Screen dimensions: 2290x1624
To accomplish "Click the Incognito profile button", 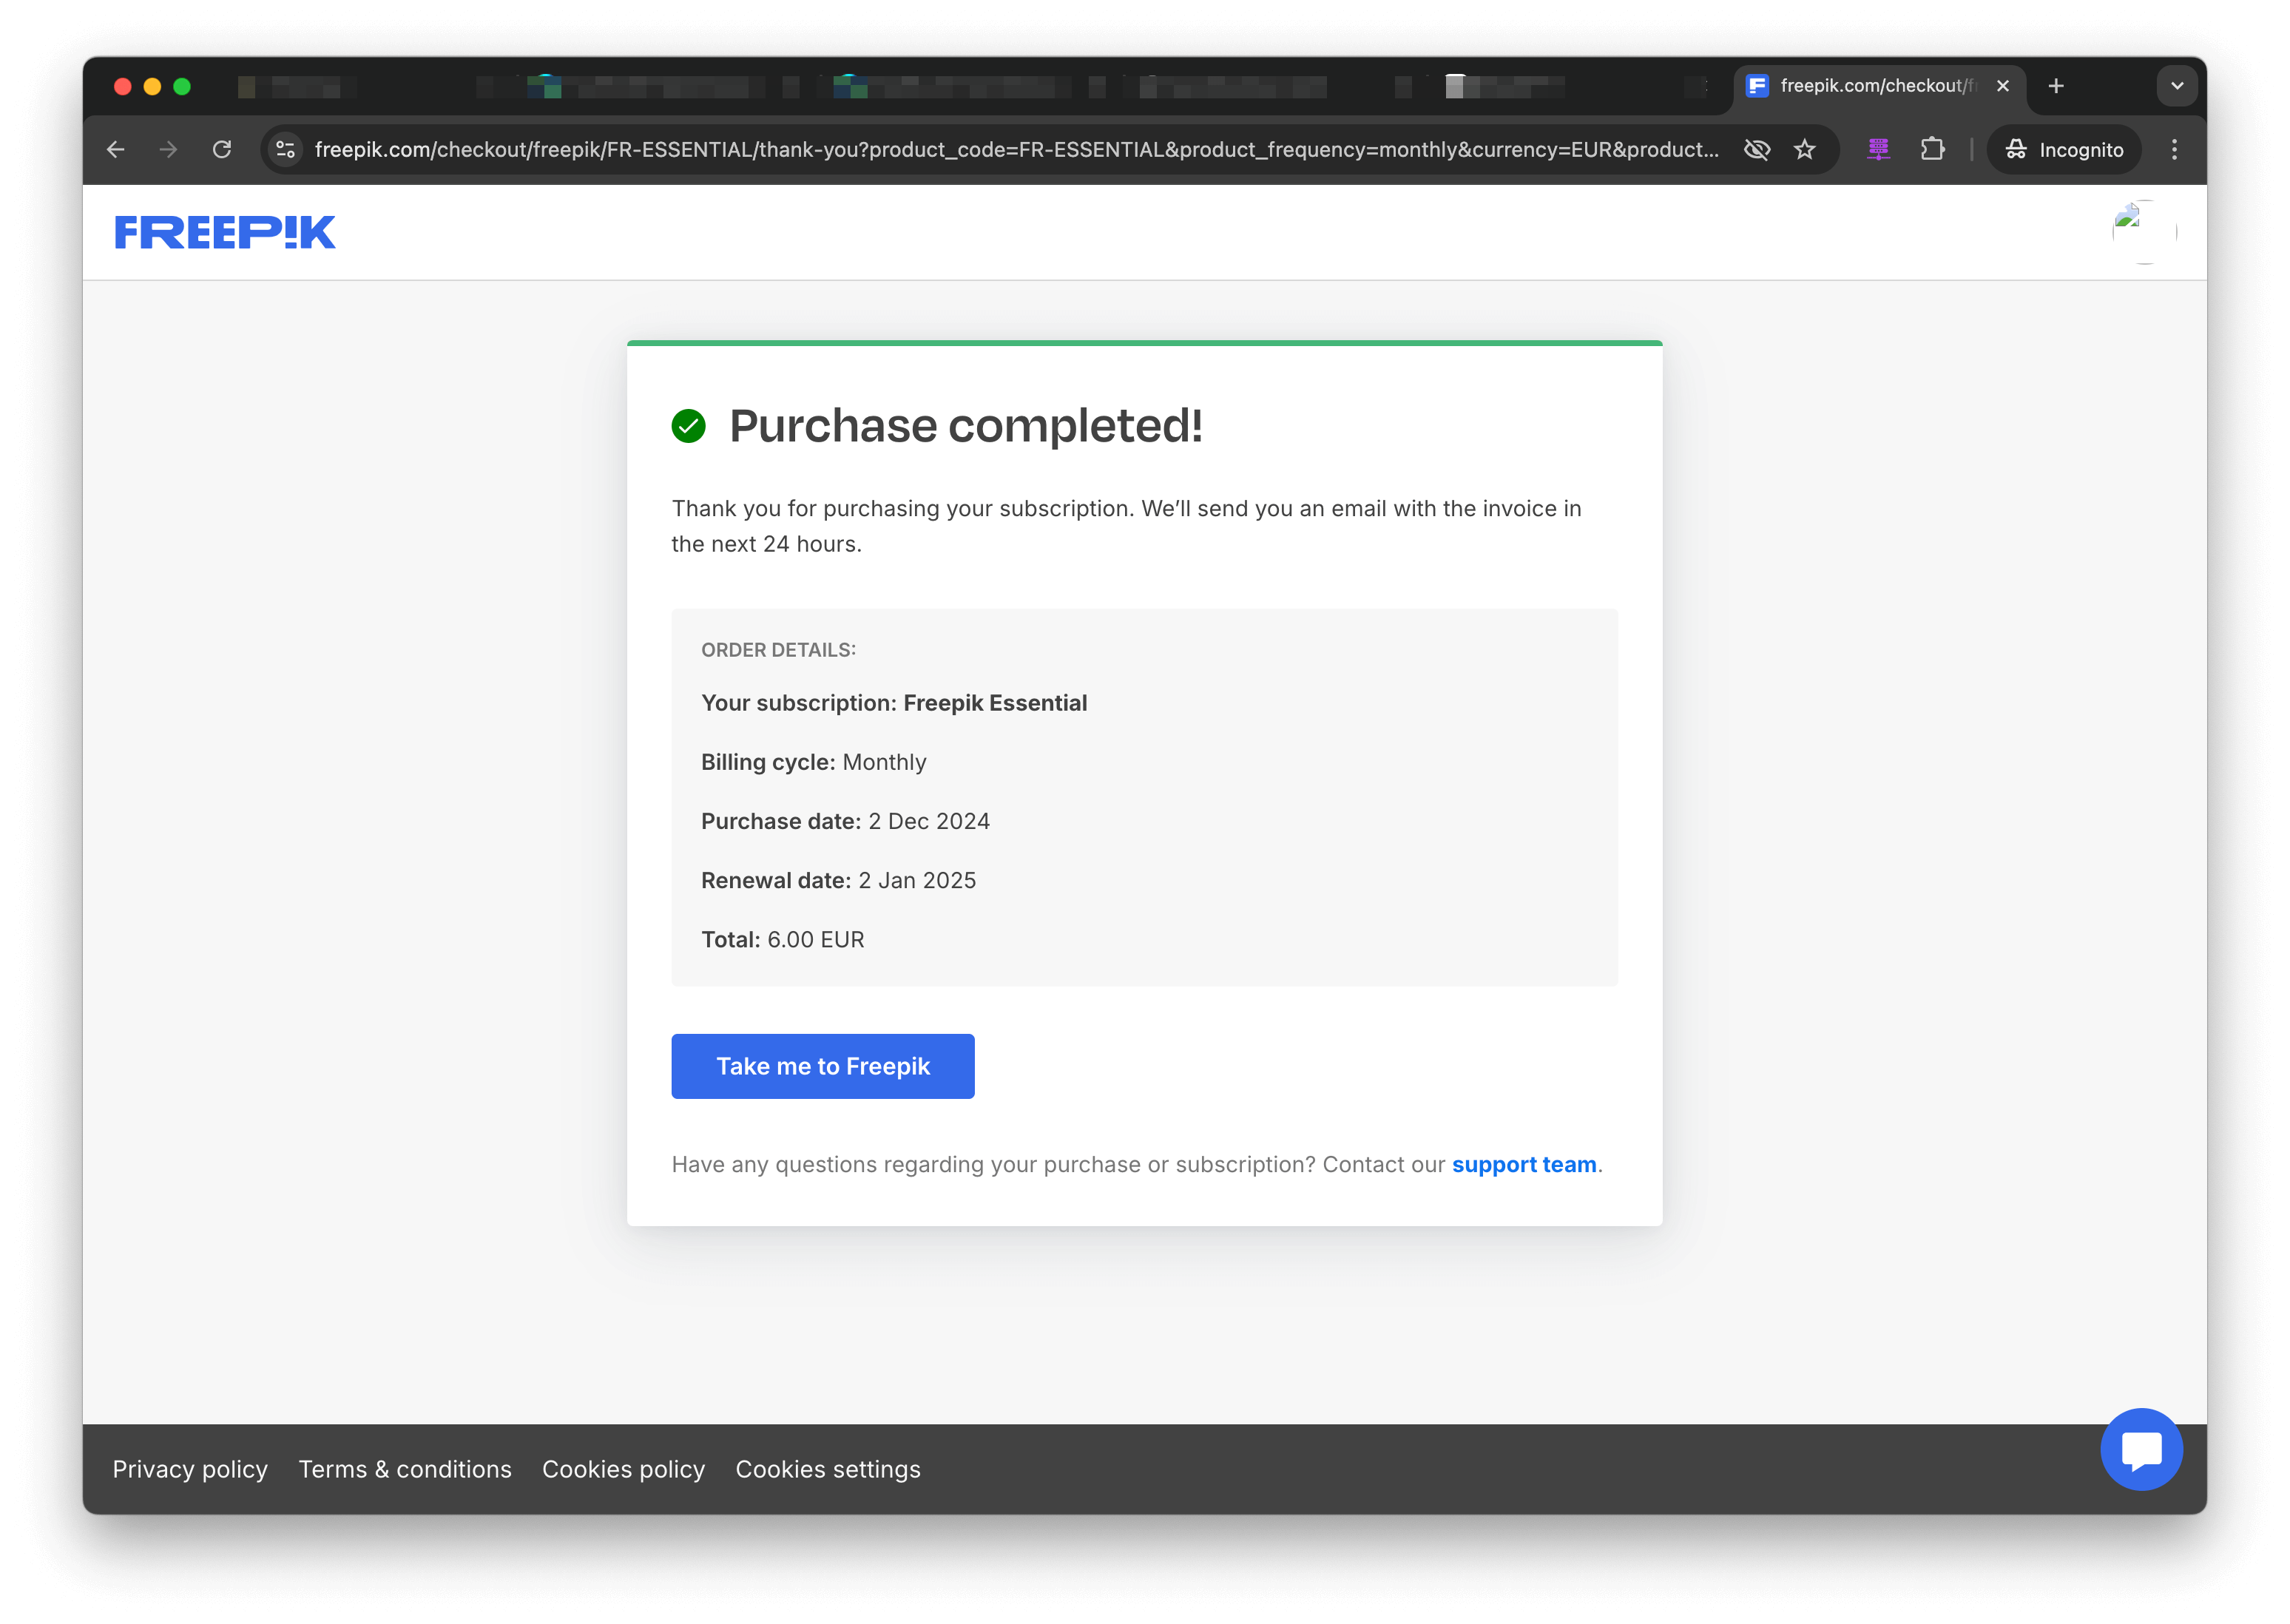I will coord(2064,149).
